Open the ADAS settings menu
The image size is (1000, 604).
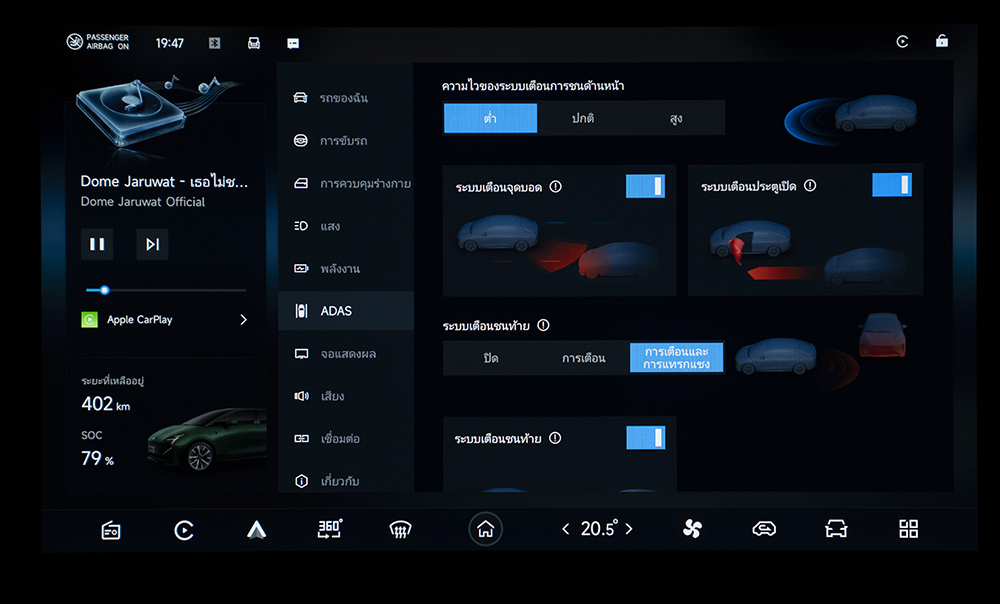coord(346,311)
